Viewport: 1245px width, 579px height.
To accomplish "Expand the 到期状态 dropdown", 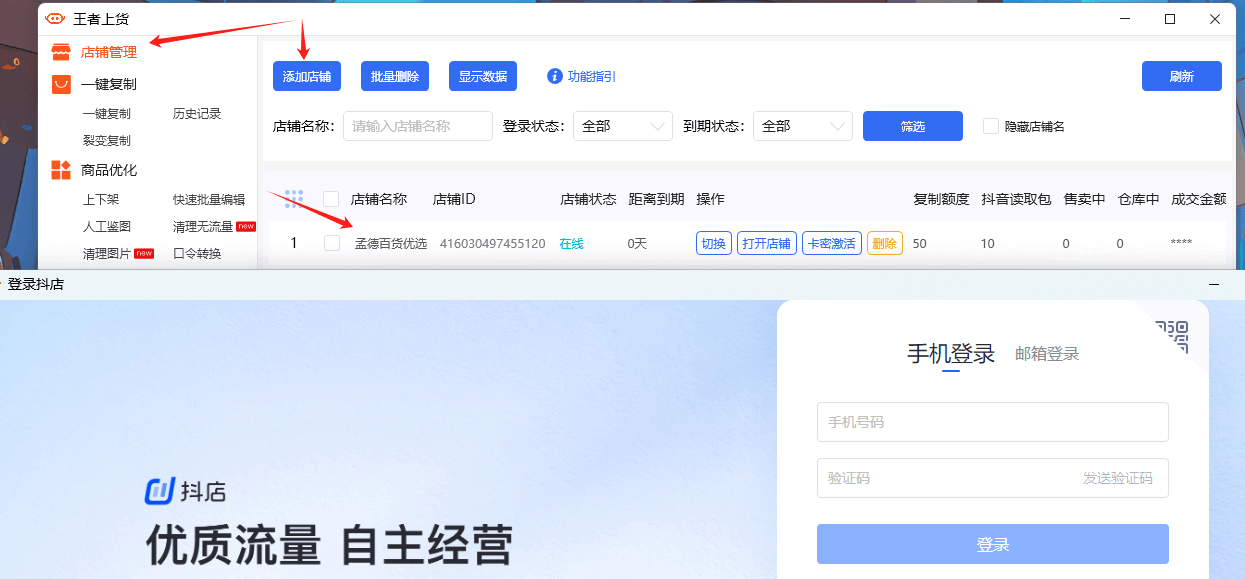I will click(802, 125).
